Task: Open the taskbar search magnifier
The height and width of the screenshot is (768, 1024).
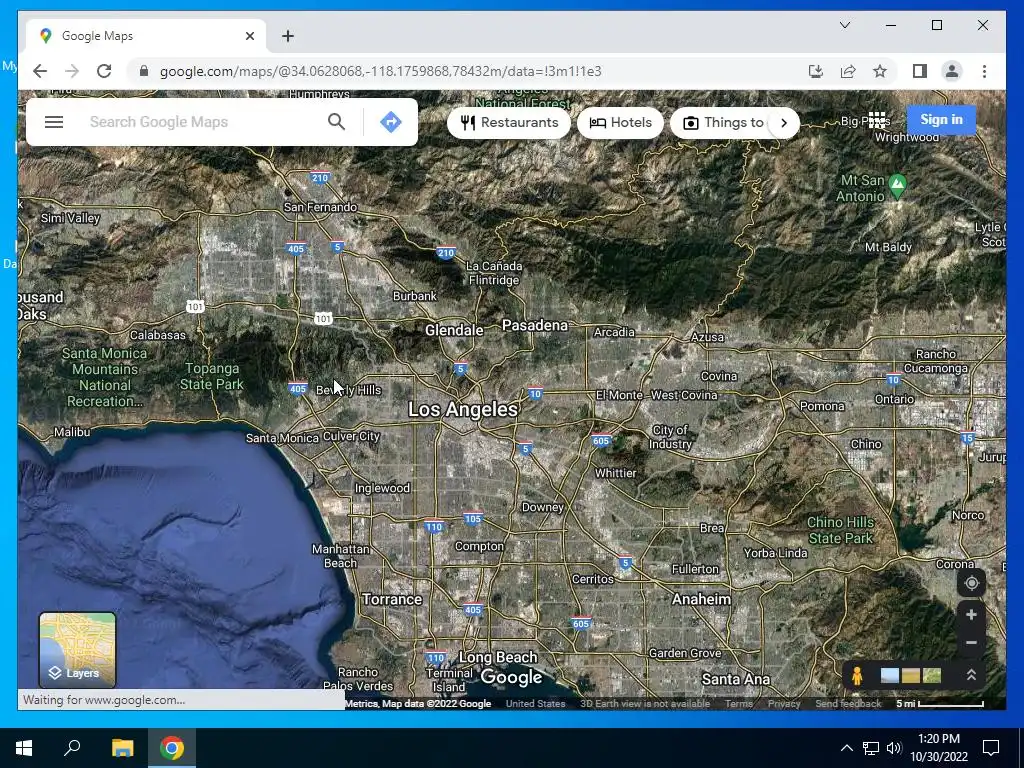Action: [72, 748]
